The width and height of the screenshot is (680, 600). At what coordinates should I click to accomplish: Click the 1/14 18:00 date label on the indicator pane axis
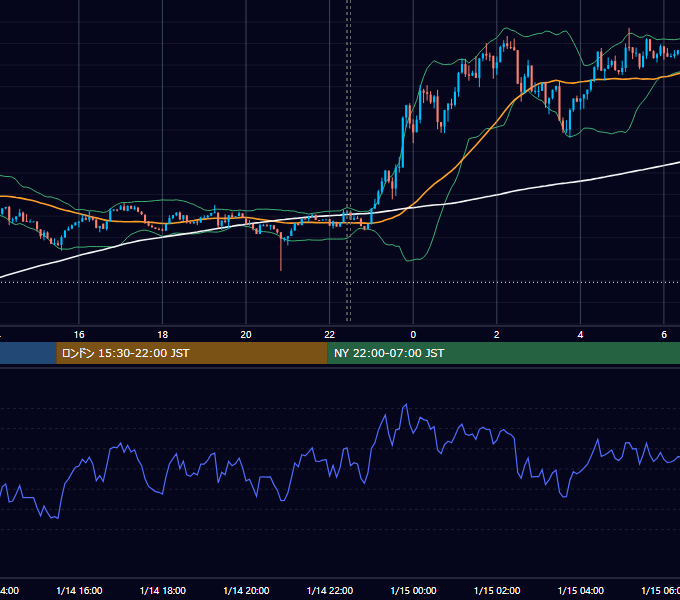[163, 591]
